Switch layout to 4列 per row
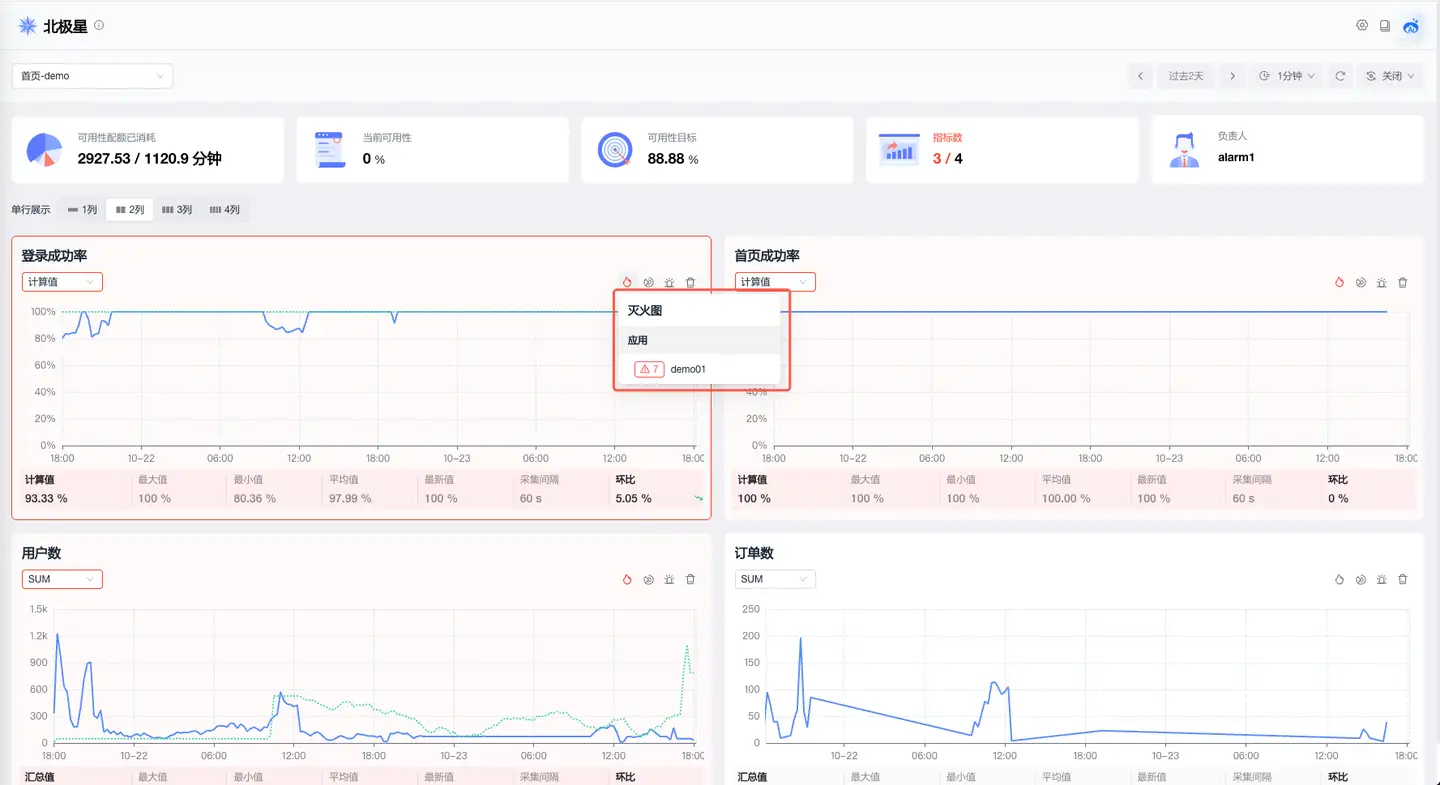Screen dimensions: 1440x785 click(x=224, y=210)
